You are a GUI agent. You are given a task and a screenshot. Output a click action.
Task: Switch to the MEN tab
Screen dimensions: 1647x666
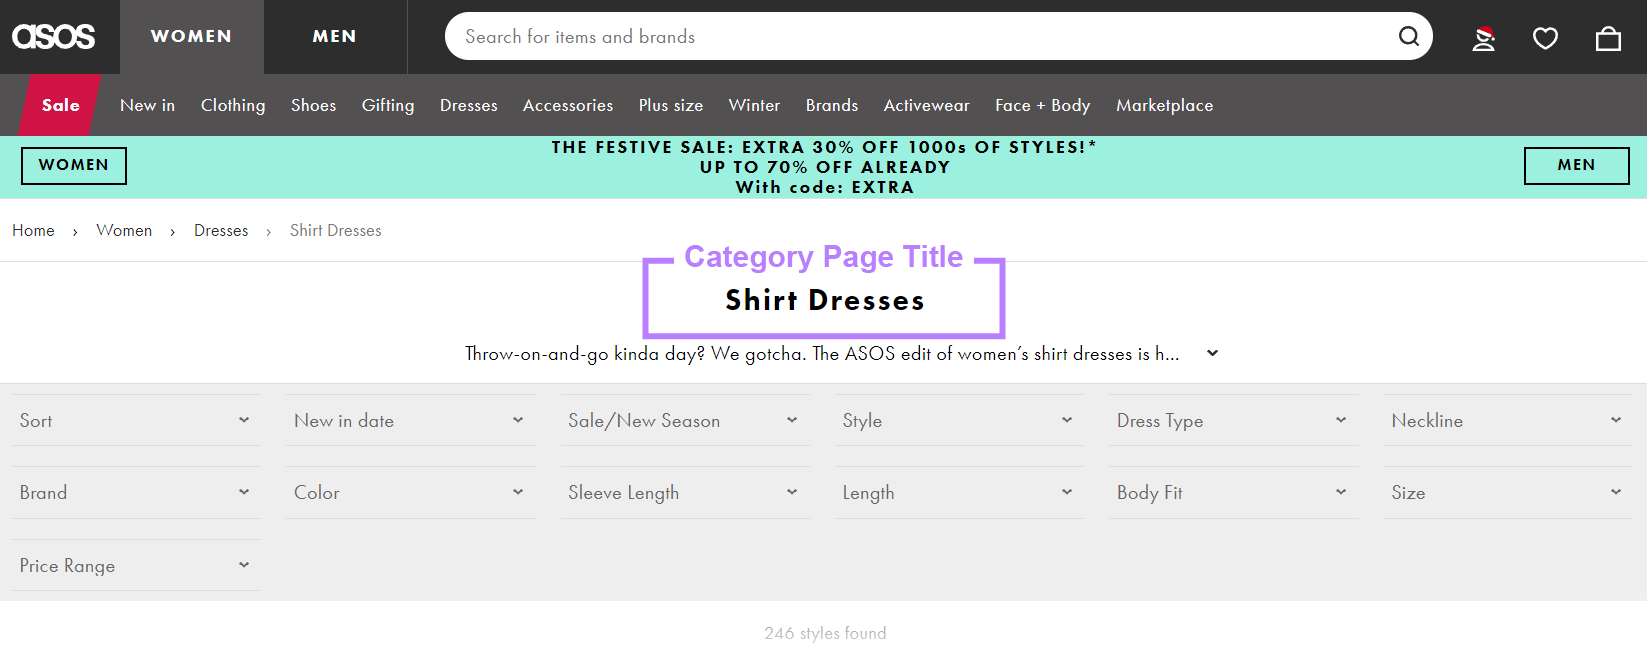pos(335,37)
